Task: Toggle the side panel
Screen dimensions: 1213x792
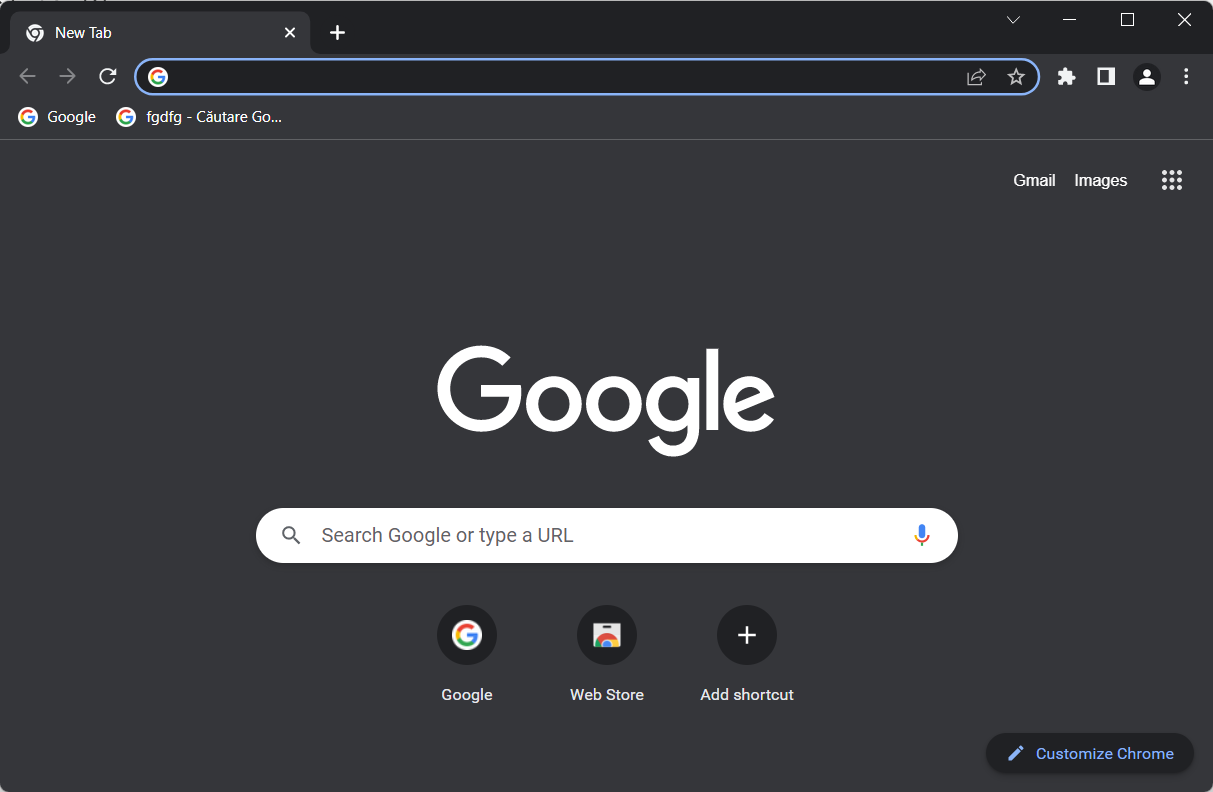Action: [x=1106, y=76]
